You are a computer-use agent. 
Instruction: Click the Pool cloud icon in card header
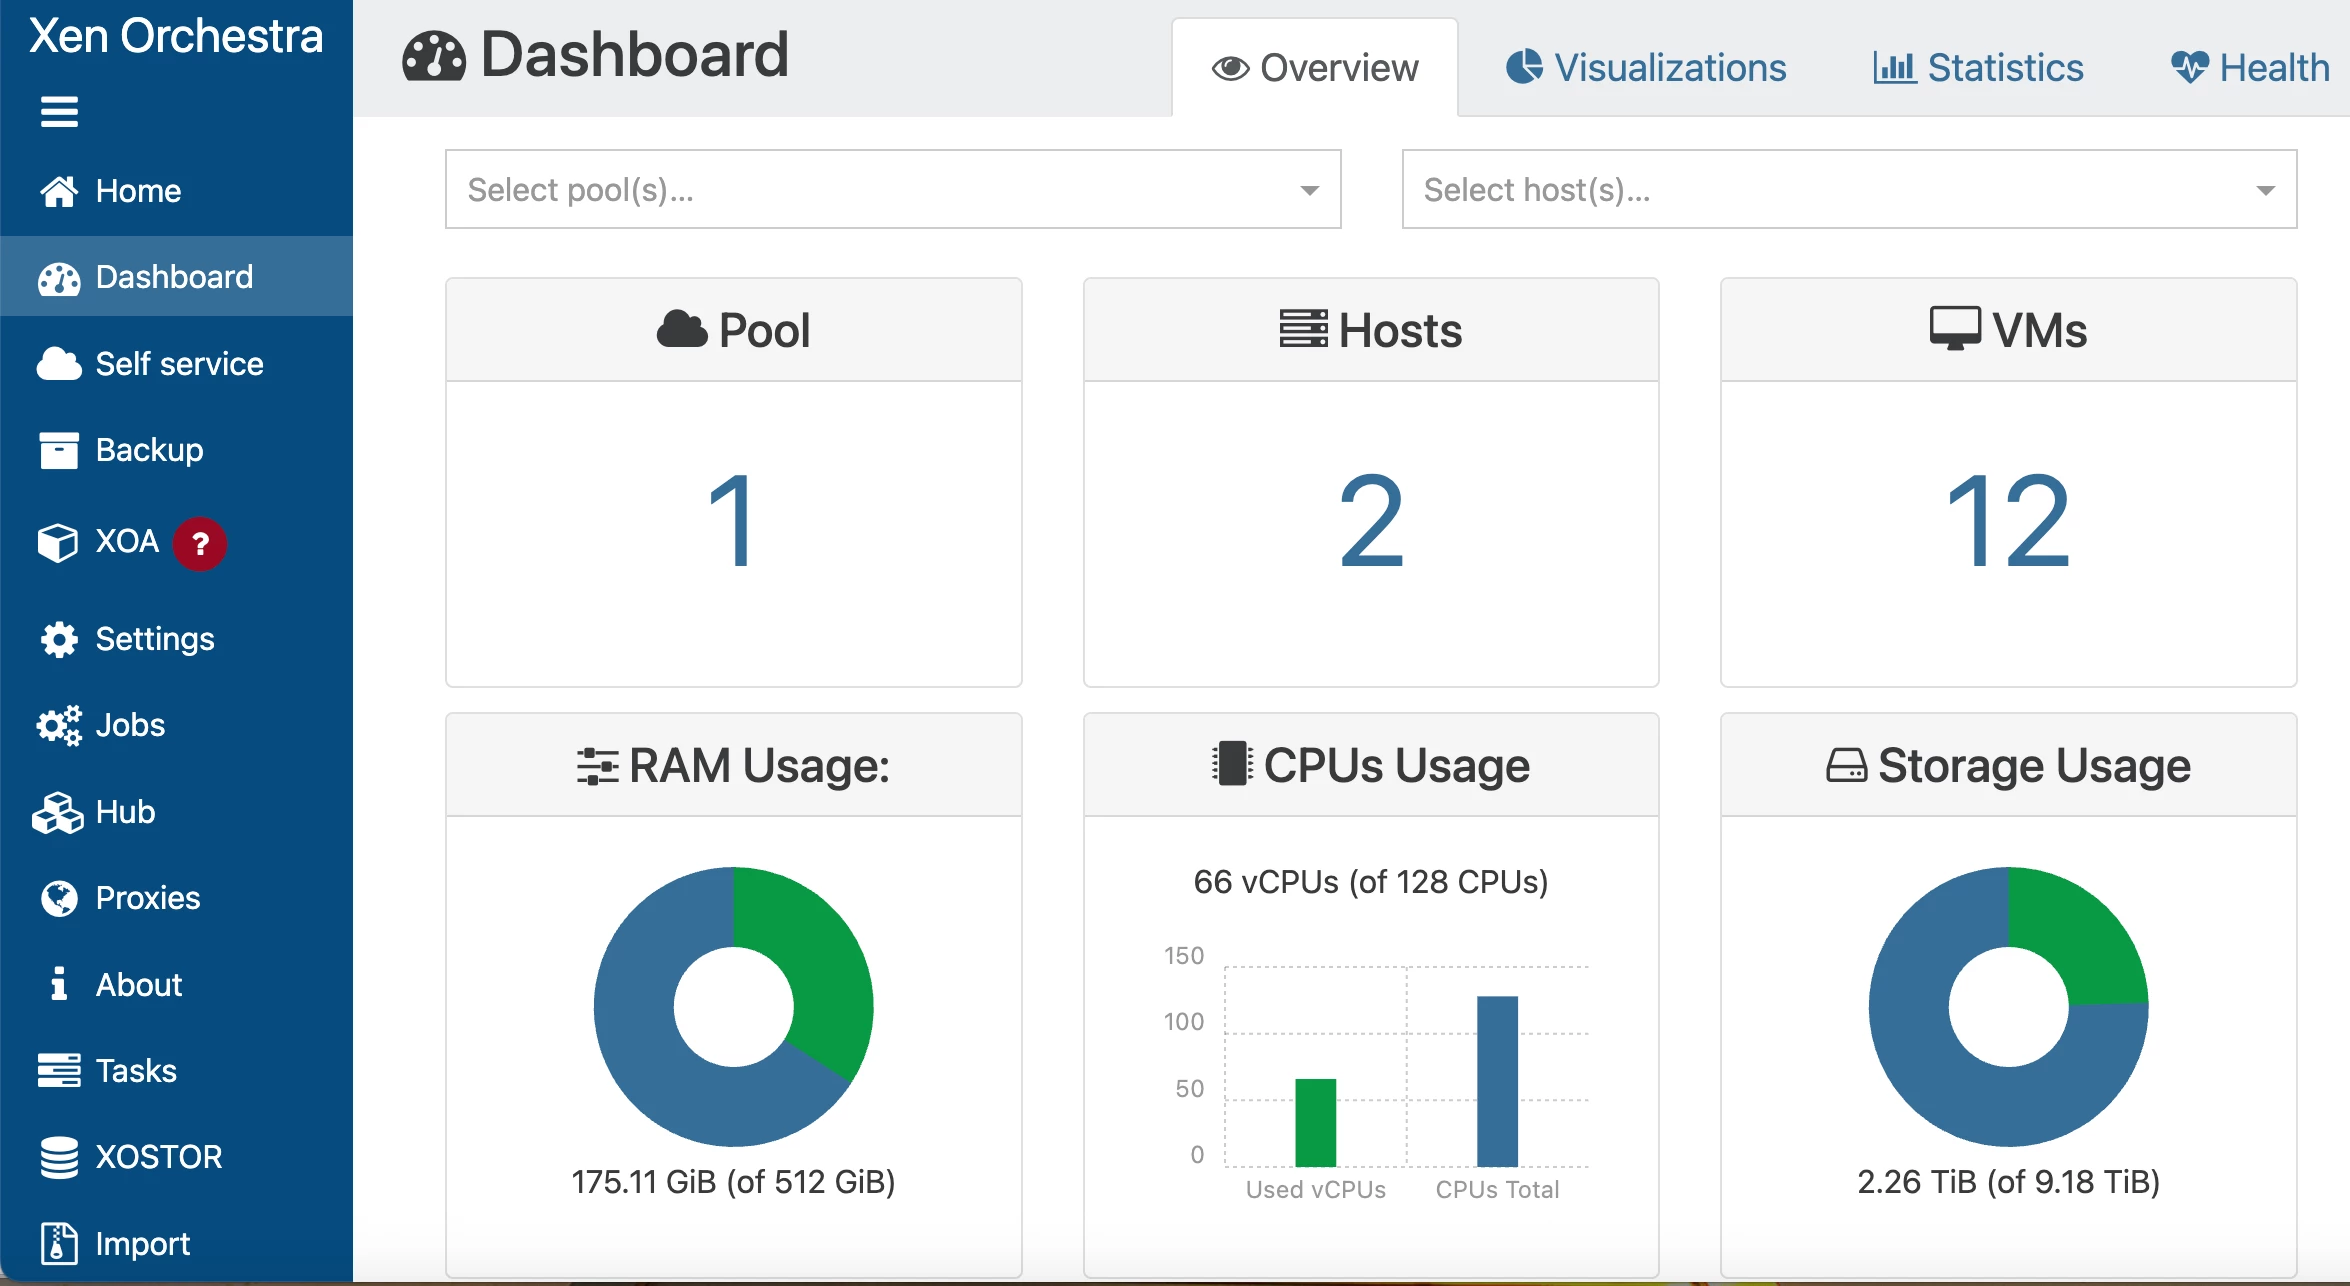coord(682,329)
